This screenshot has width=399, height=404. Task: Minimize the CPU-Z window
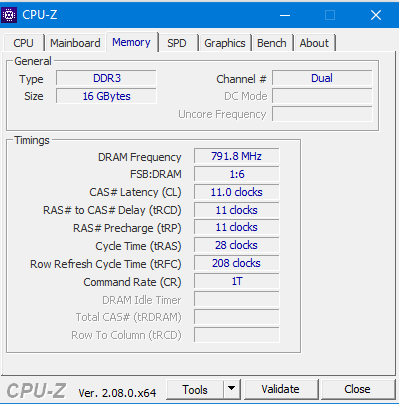pos(285,15)
